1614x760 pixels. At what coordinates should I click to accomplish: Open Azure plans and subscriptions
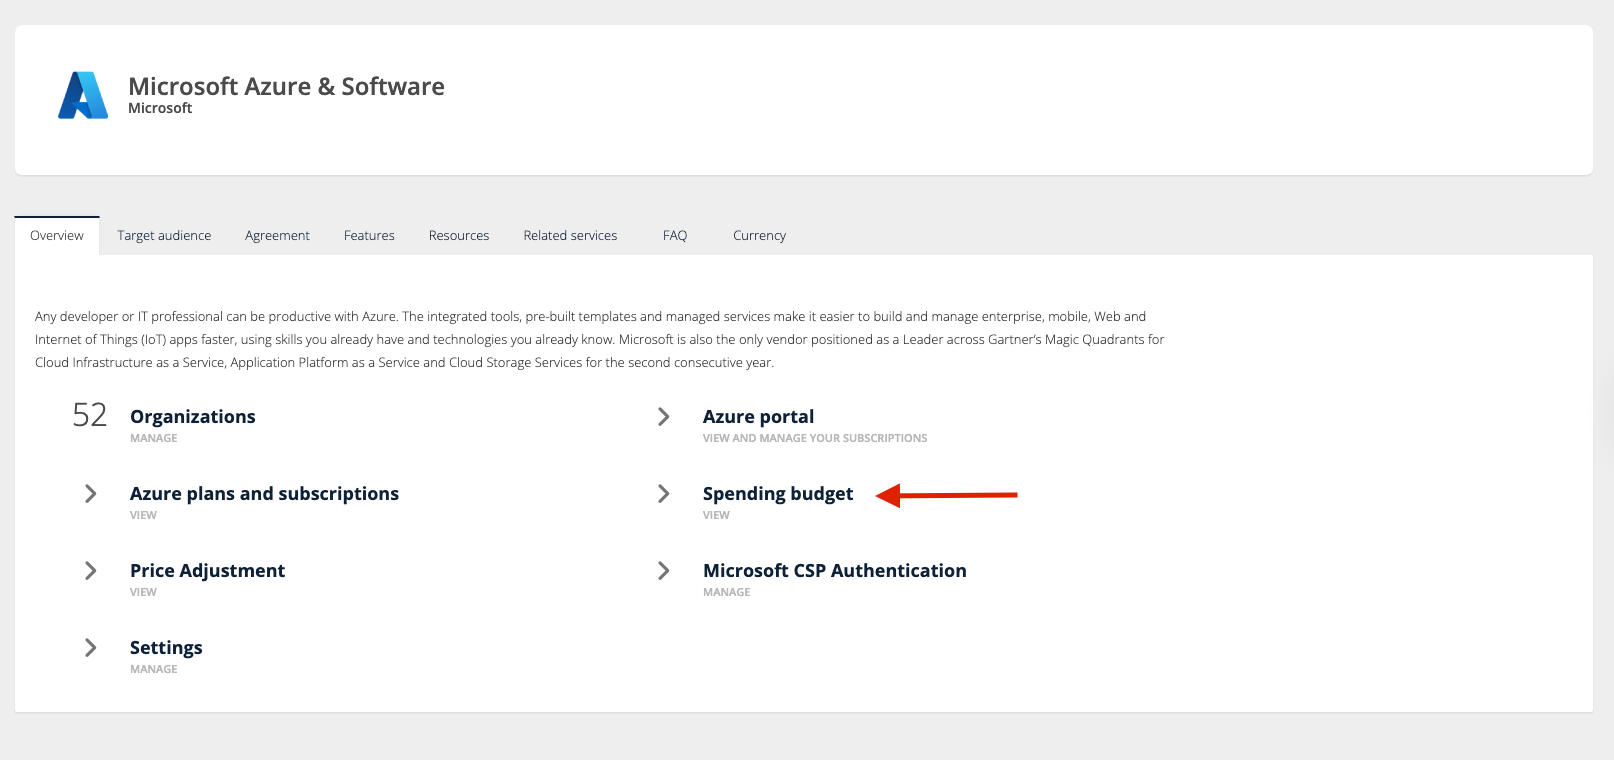pyautogui.click(x=264, y=494)
